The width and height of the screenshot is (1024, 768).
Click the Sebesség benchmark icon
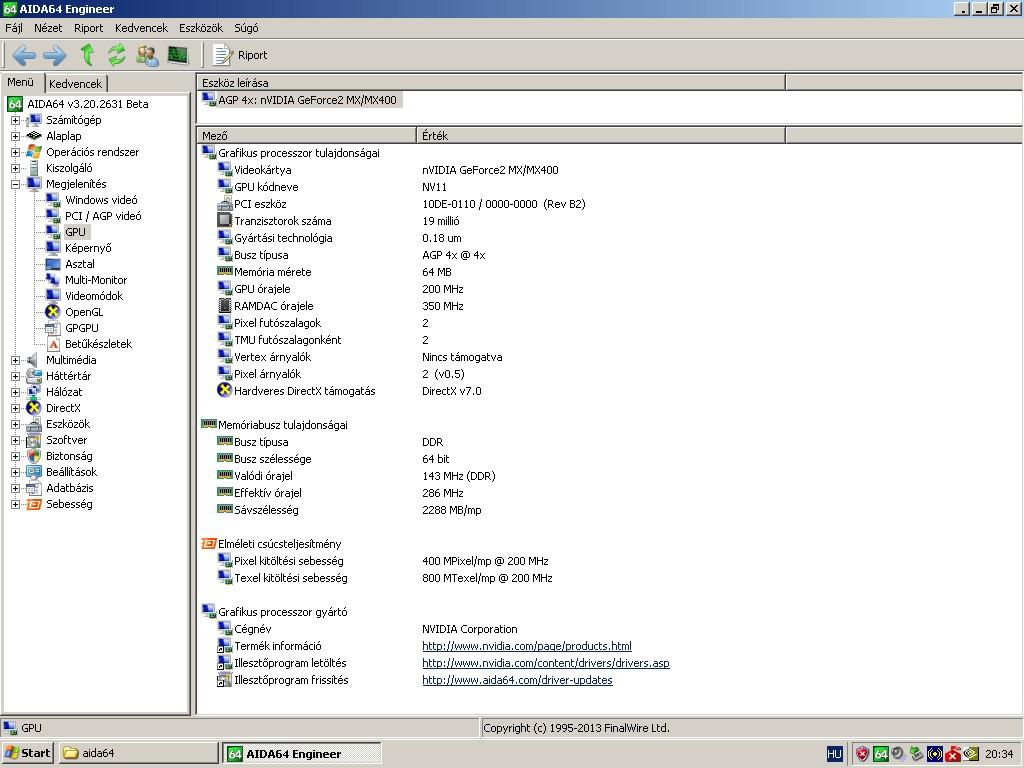33,504
